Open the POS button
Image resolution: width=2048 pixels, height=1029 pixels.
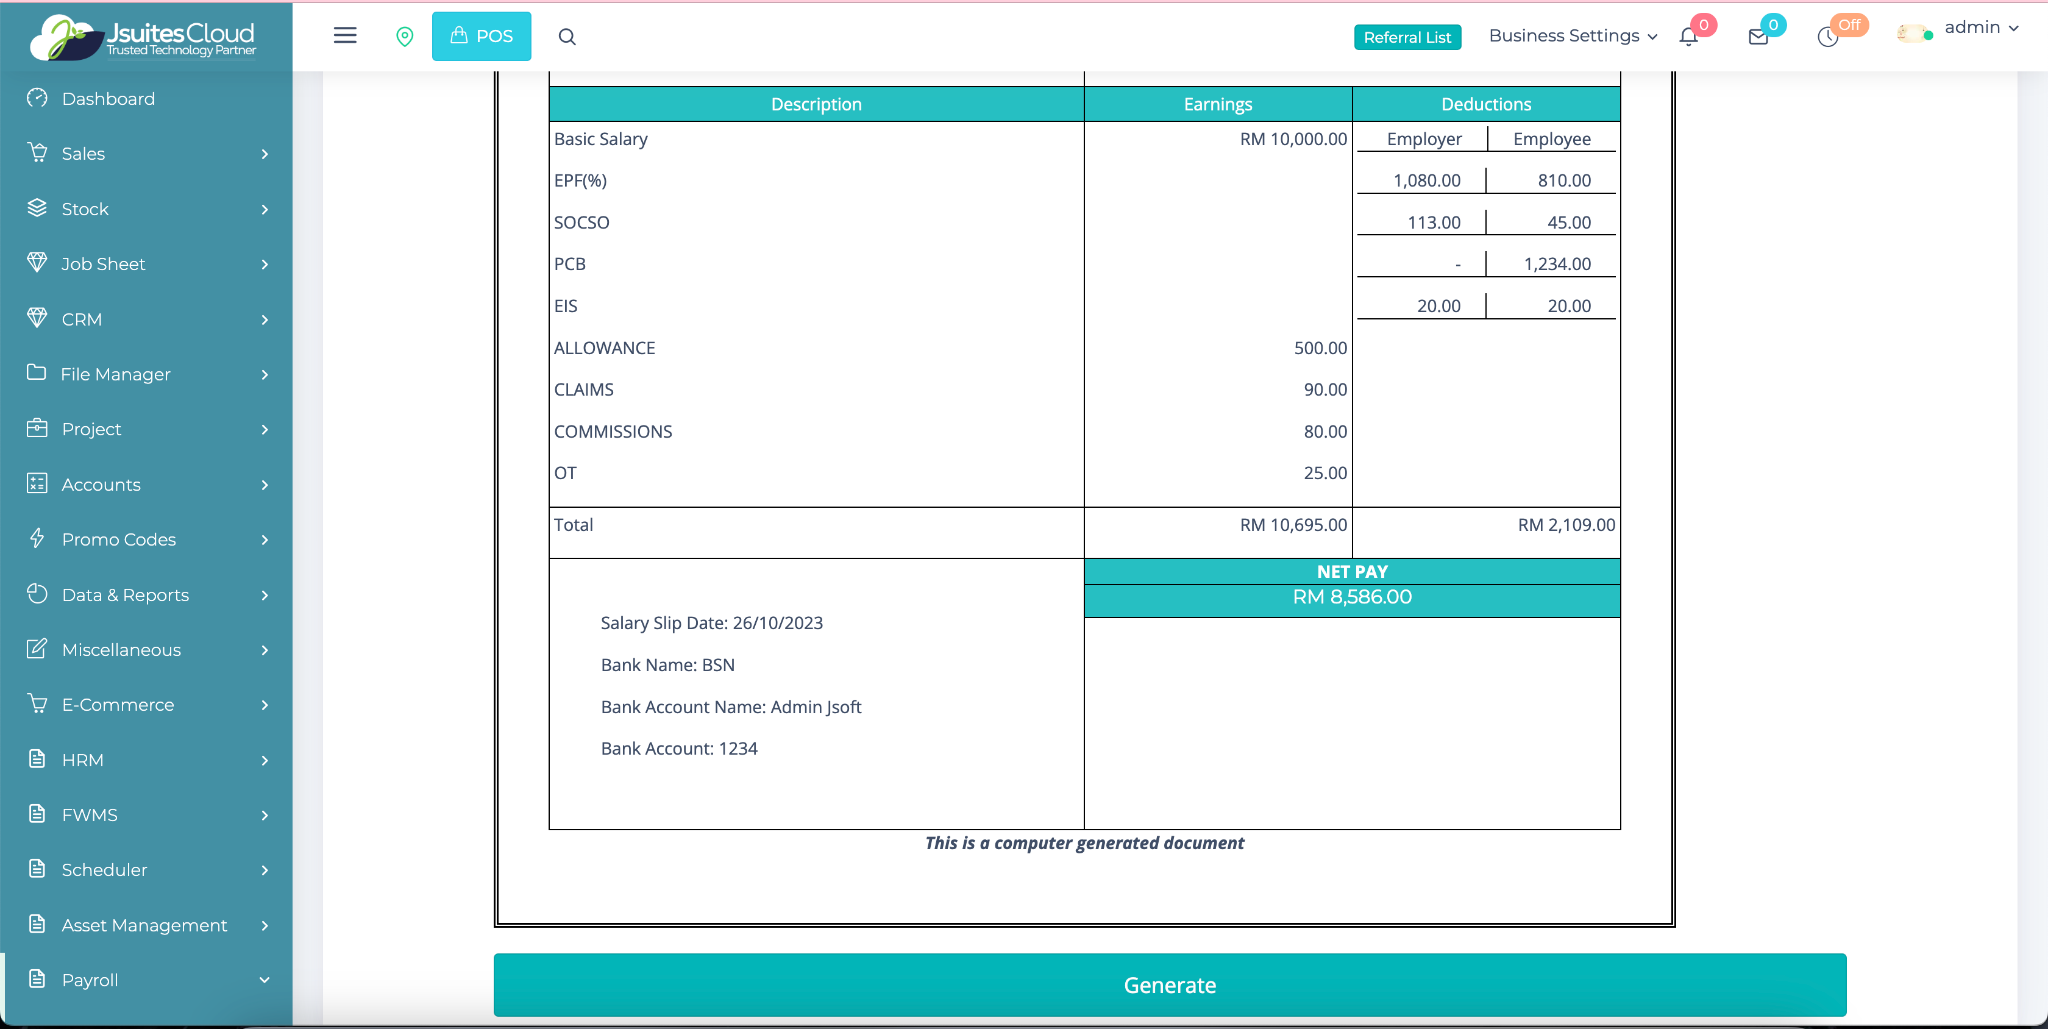pos(481,36)
